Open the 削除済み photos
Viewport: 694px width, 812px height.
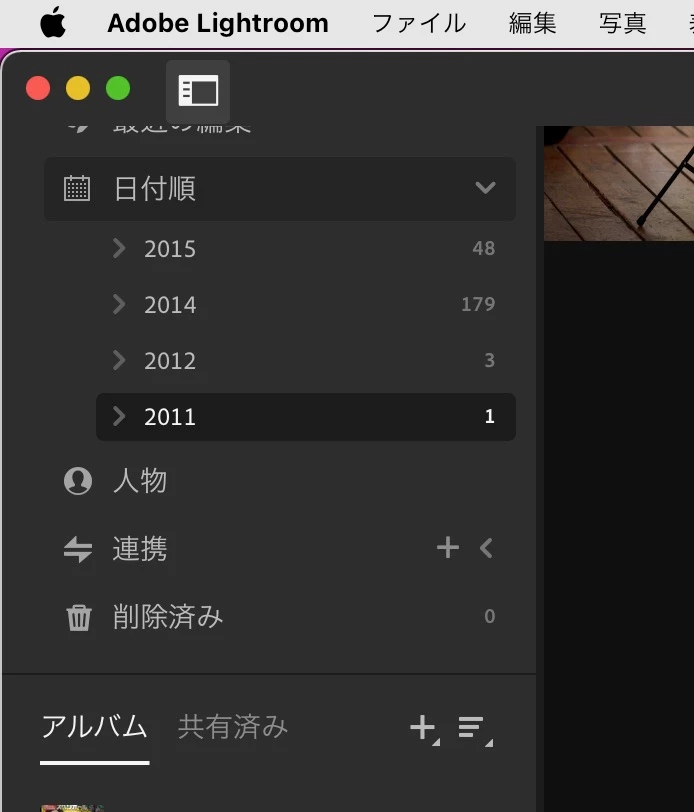pos(168,617)
